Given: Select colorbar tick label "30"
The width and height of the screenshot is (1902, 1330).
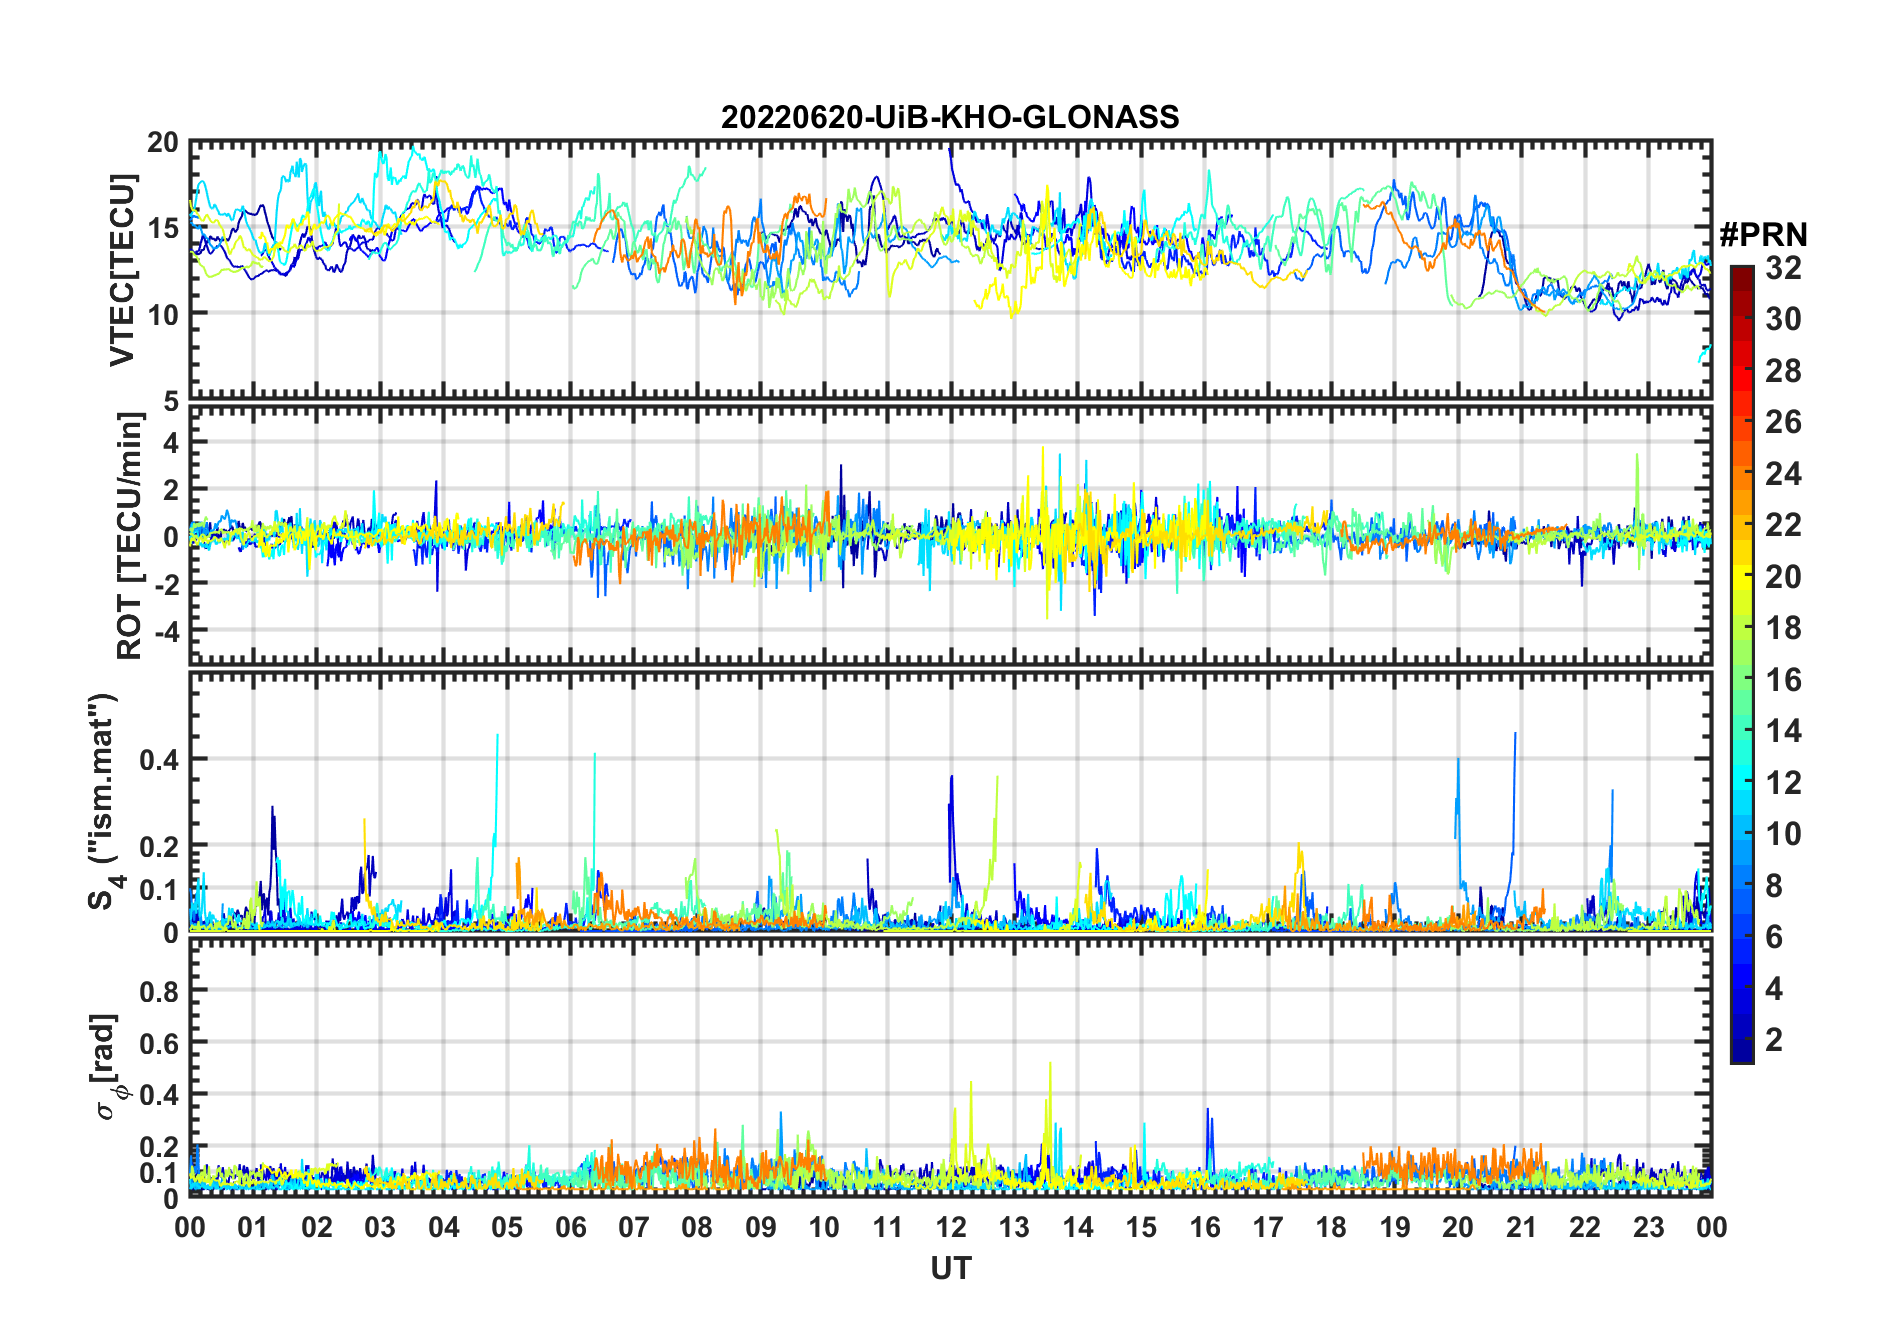Looking at the screenshot, I should (1783, 319).
